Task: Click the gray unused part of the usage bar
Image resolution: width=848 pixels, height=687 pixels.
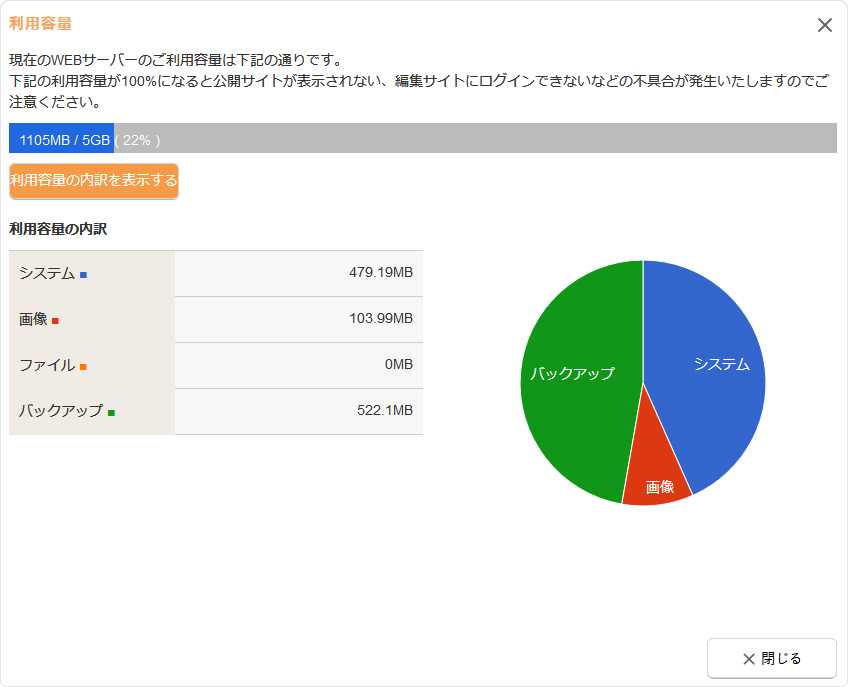Action: [500, 139]
